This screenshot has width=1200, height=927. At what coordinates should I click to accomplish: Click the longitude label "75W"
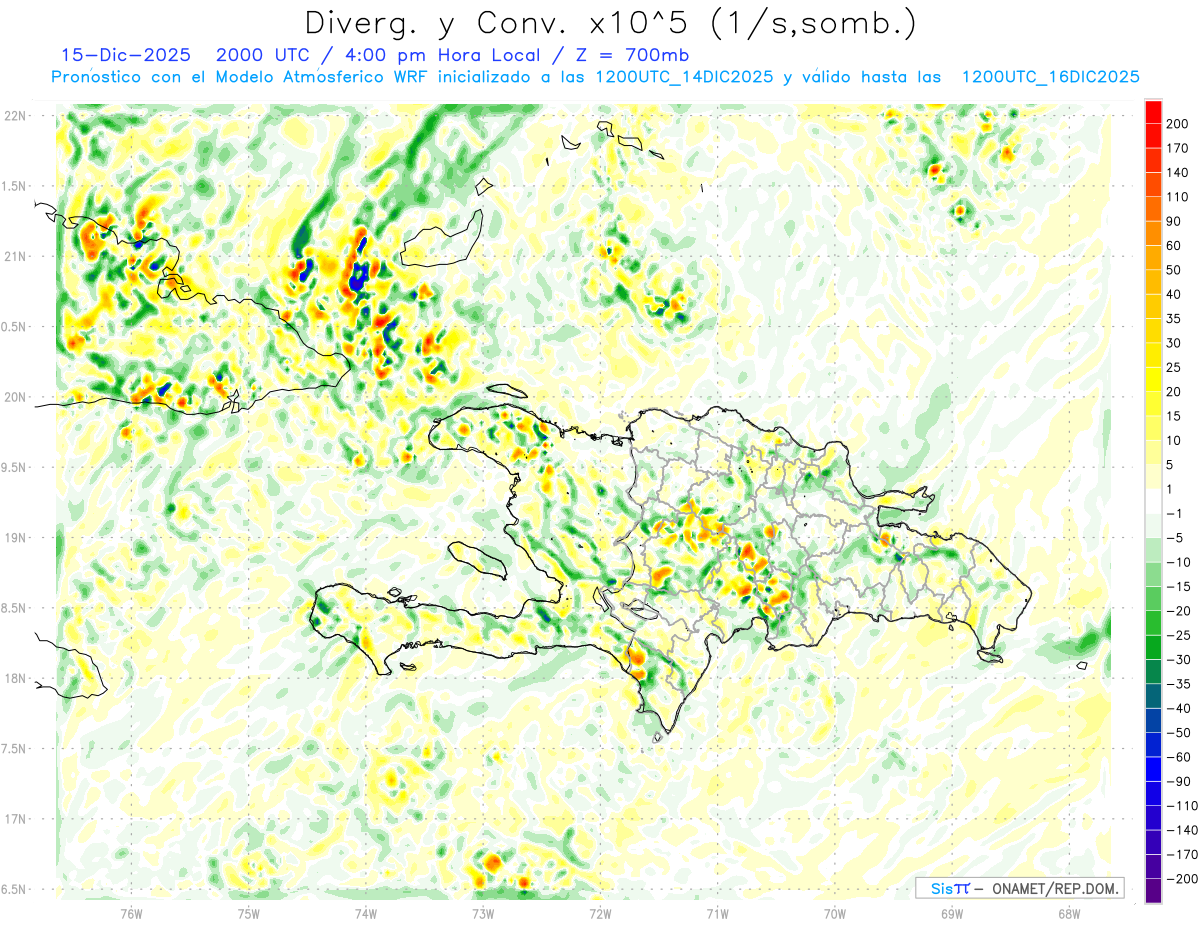(x=248, y=912)
